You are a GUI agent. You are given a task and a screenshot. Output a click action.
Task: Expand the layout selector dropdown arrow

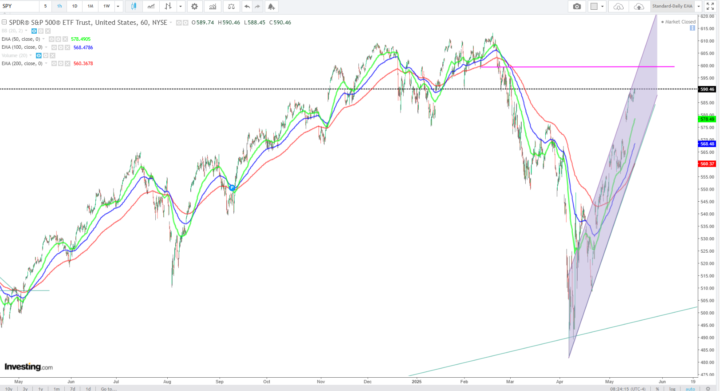tap(602, 6)
